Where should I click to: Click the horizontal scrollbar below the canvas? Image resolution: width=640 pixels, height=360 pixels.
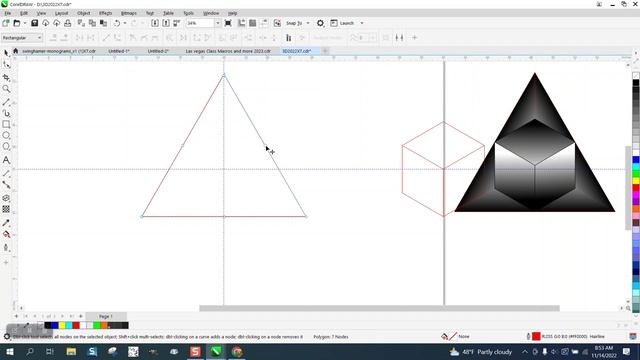[379, 308]
